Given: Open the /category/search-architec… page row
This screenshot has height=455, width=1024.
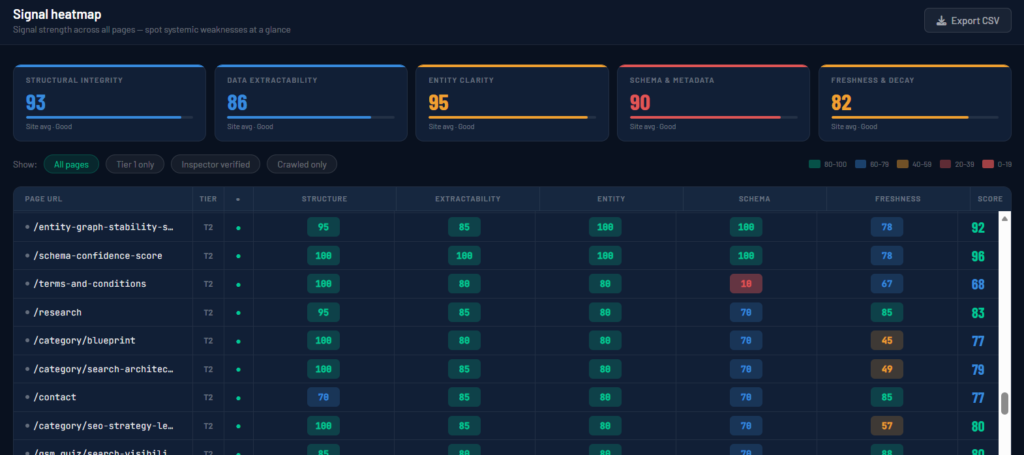Looking at the screenshot, I should pyautogui.click(x=506, y=369).
